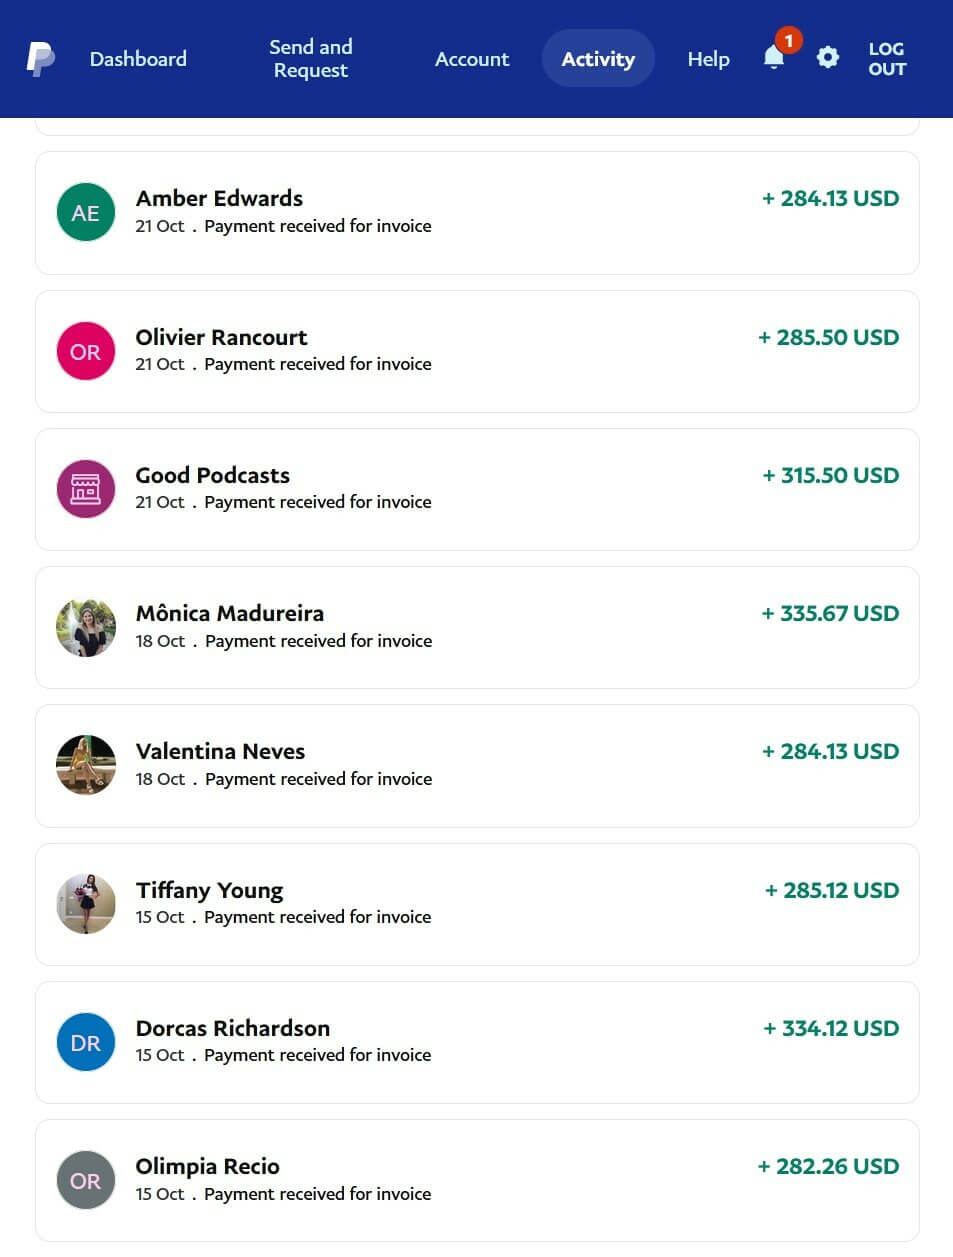Image resolution: width=953 pixels, height=1257 pixels.
Task: Open Tiffany Young profile photo
Action: click(x=86, y=904)
